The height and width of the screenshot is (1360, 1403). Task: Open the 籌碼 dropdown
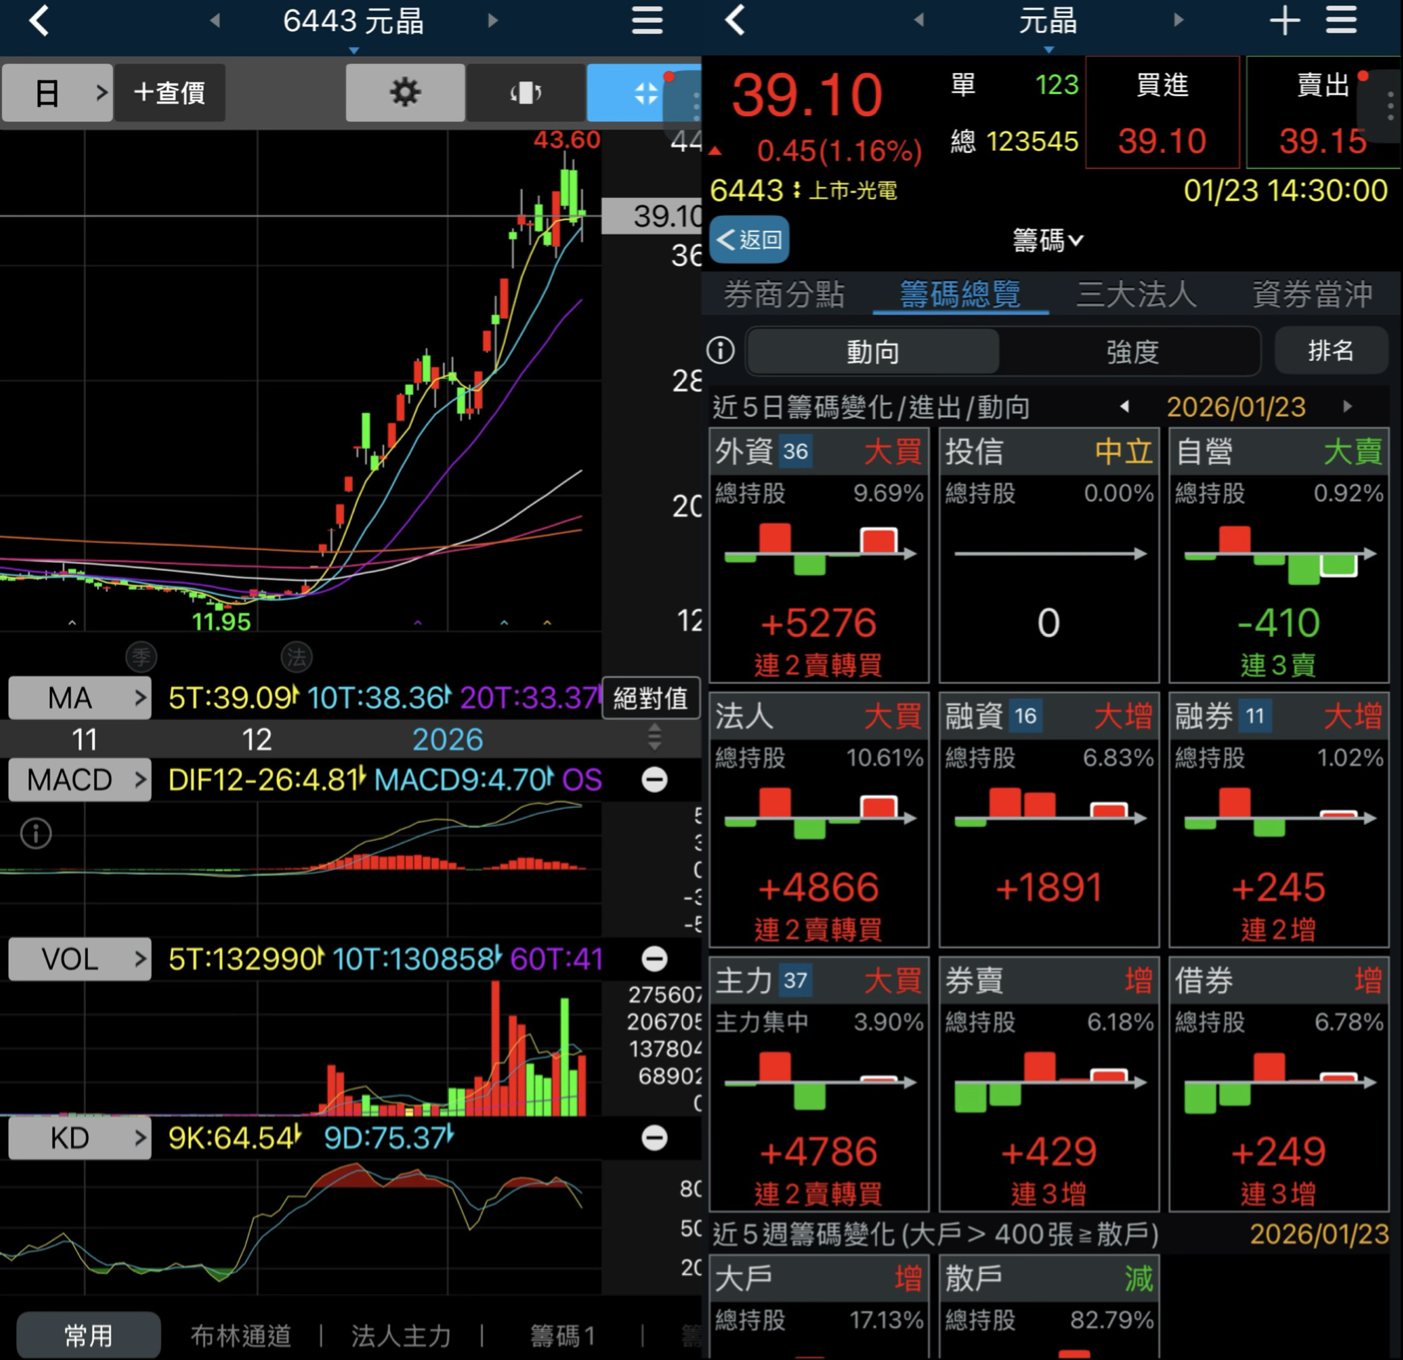(1047, 240)
